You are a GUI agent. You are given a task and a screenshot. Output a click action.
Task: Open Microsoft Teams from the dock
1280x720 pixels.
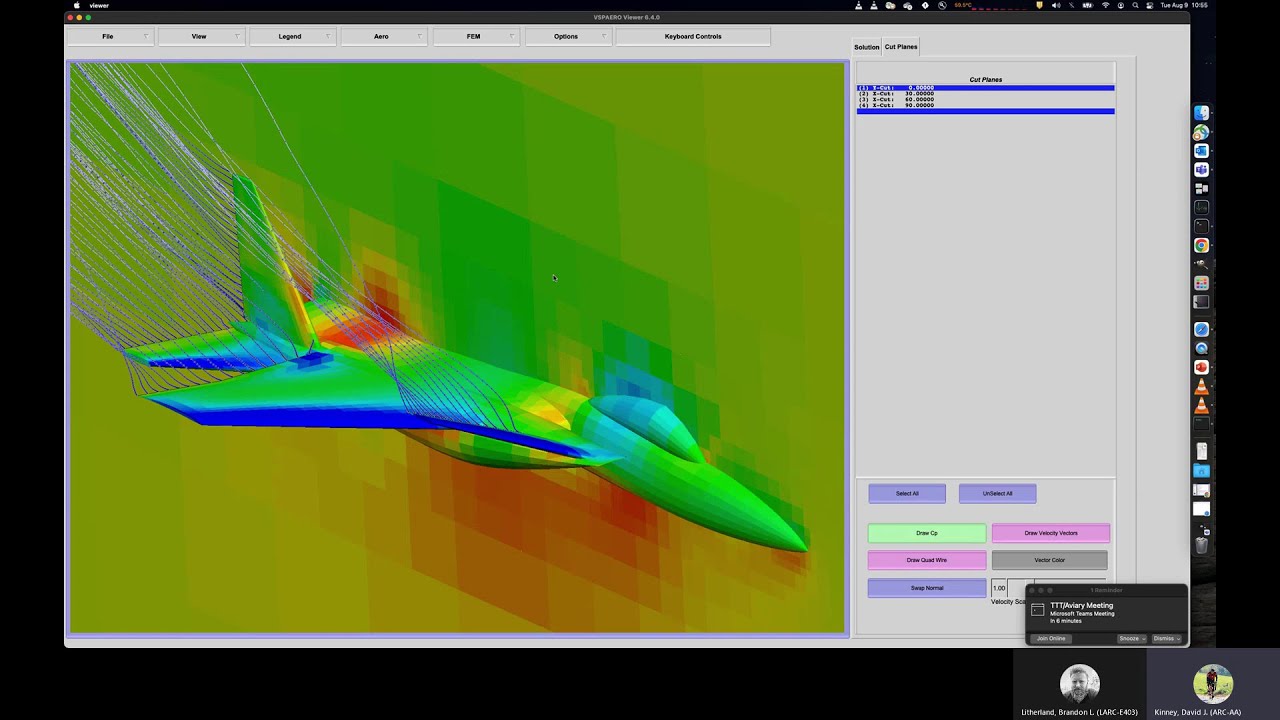point(1201,170)
